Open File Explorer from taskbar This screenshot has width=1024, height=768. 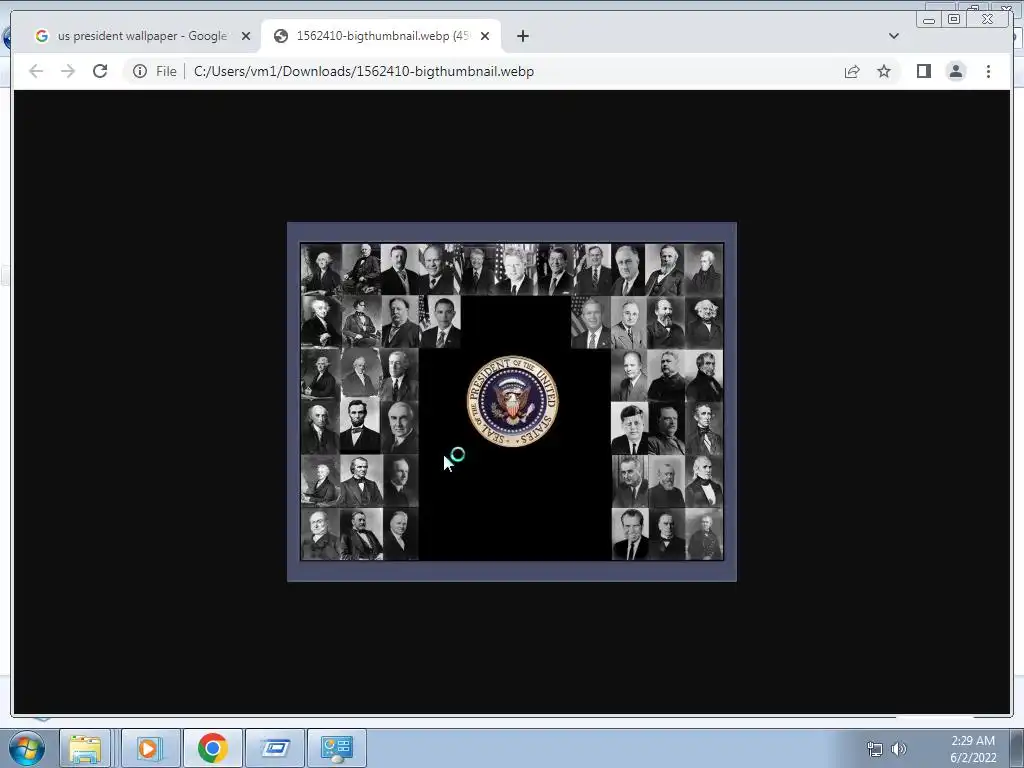click(85, 748)
